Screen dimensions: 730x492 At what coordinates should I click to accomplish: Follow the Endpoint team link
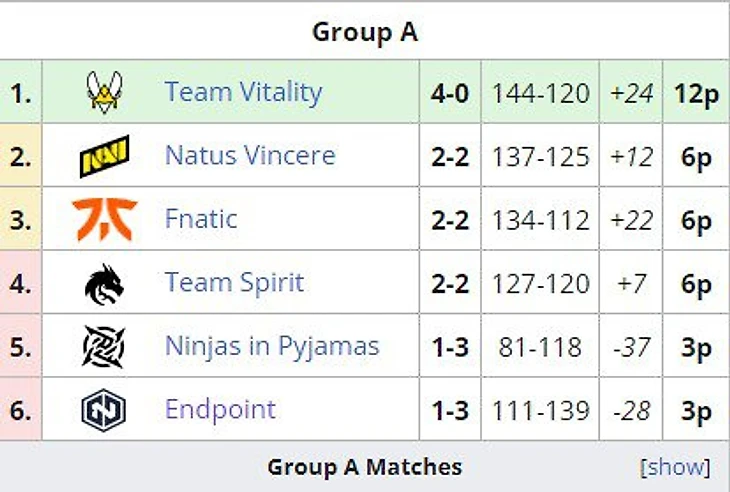click(x=220, y=410)
